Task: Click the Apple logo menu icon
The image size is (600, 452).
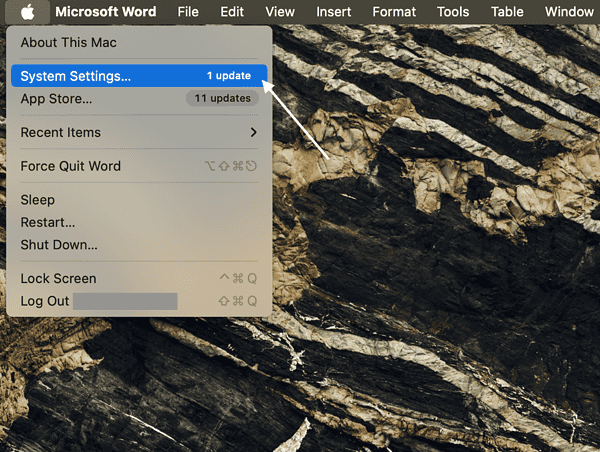Action: pos(27,12)
